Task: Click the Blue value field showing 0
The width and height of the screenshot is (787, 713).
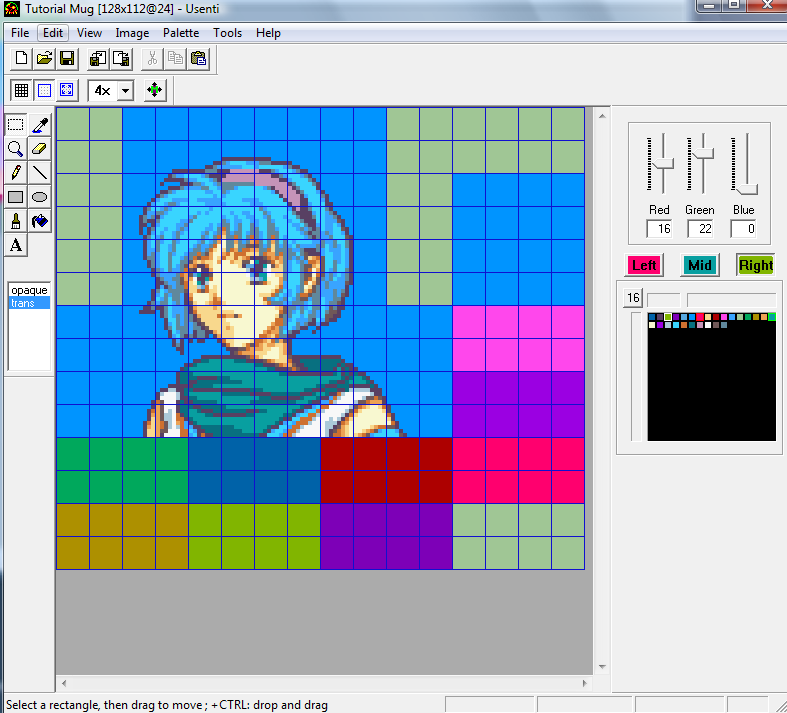Action: 743,229
